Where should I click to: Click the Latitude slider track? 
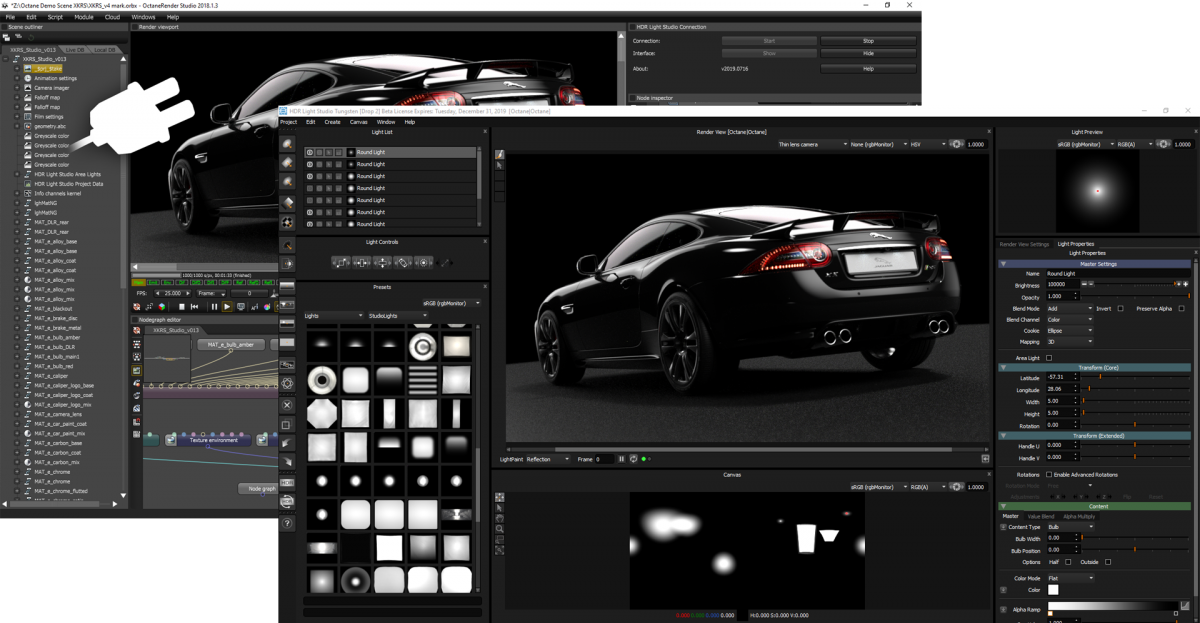[1137, 377]
